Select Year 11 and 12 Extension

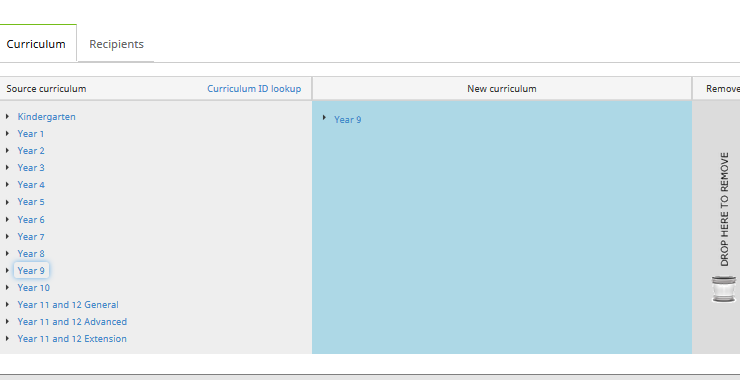(x=72, y=338)
